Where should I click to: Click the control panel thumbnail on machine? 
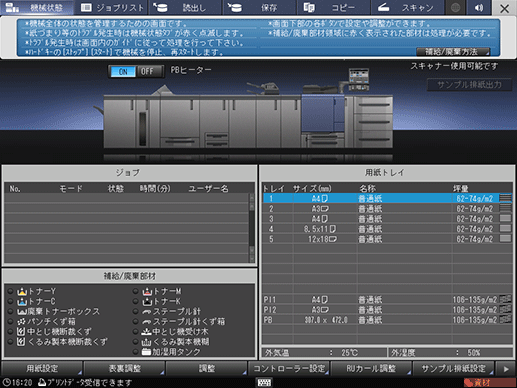click(359, 79)
